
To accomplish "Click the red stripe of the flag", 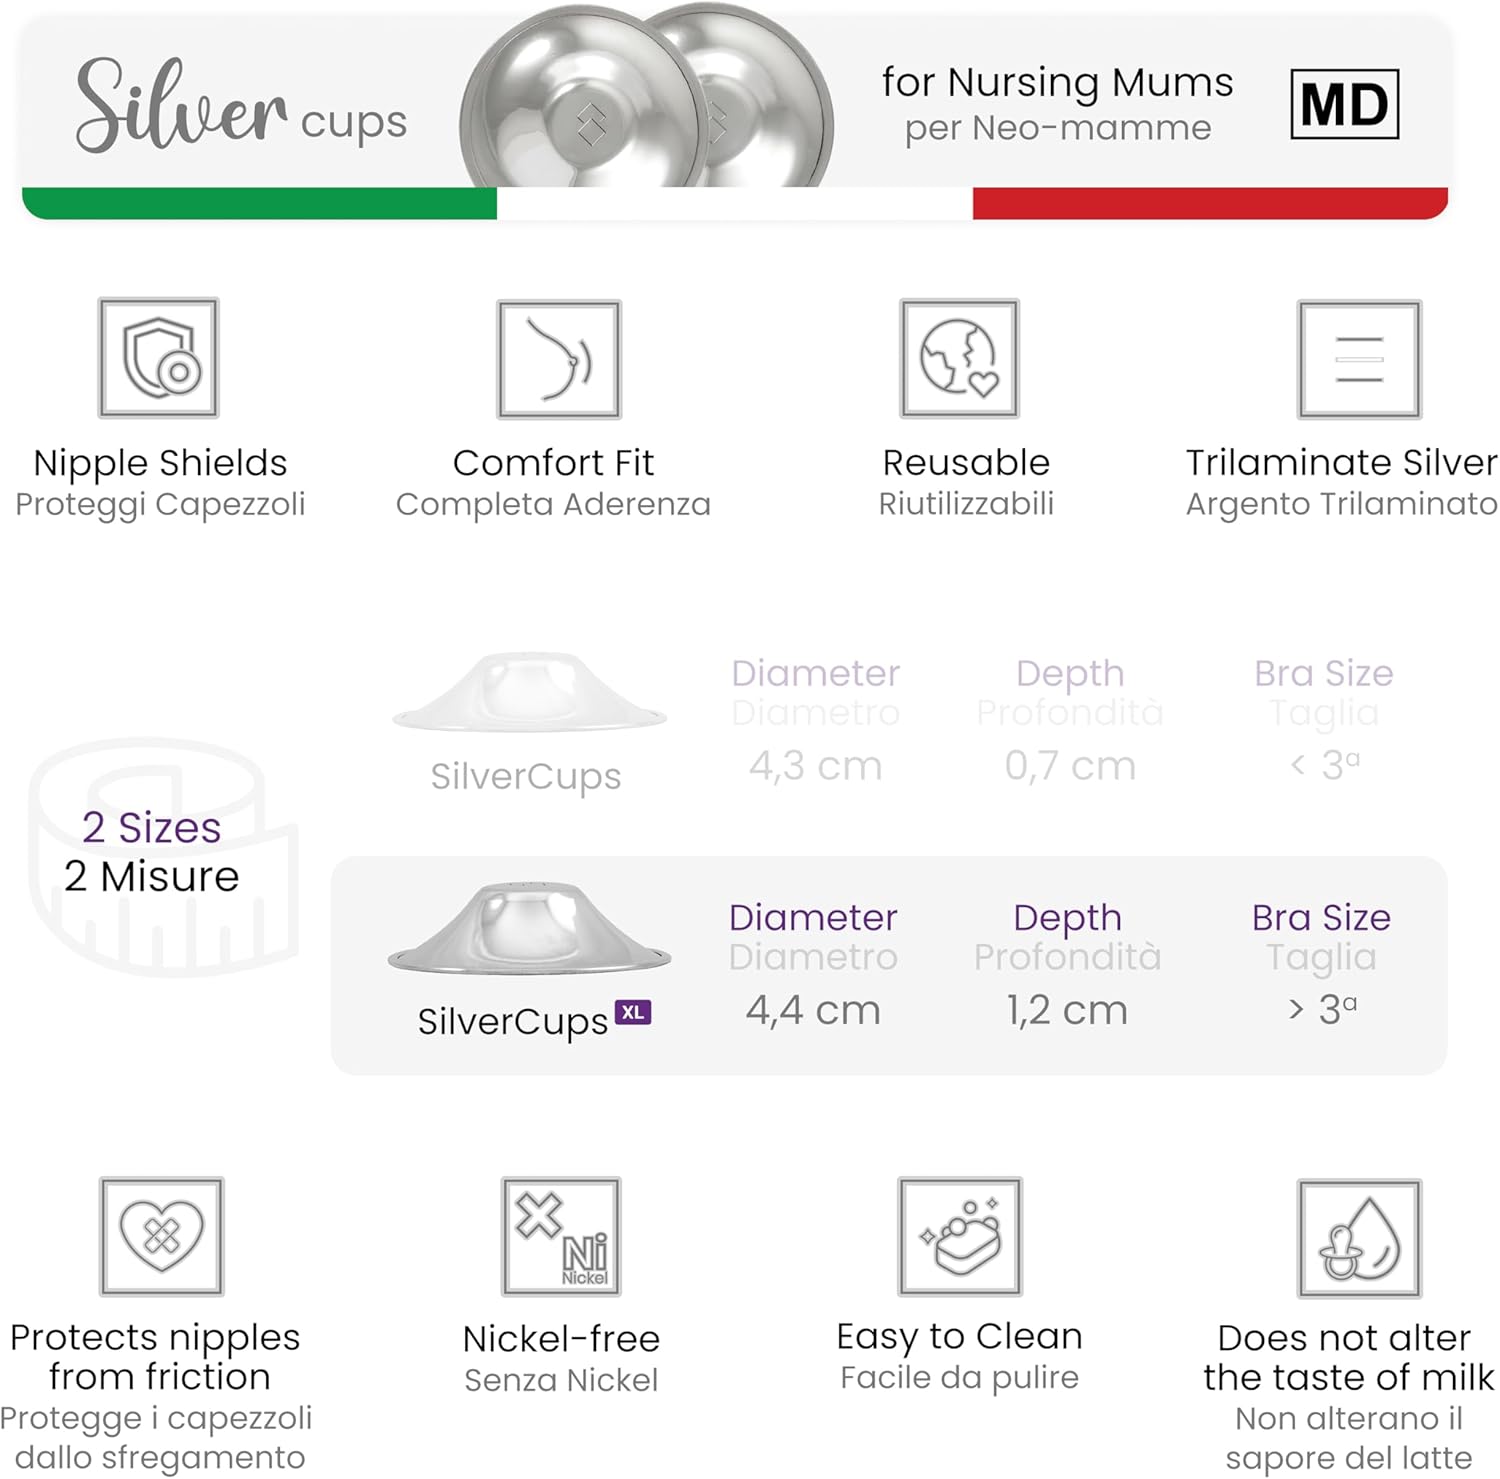I will pyautogui.click(x=1210, y=203).
